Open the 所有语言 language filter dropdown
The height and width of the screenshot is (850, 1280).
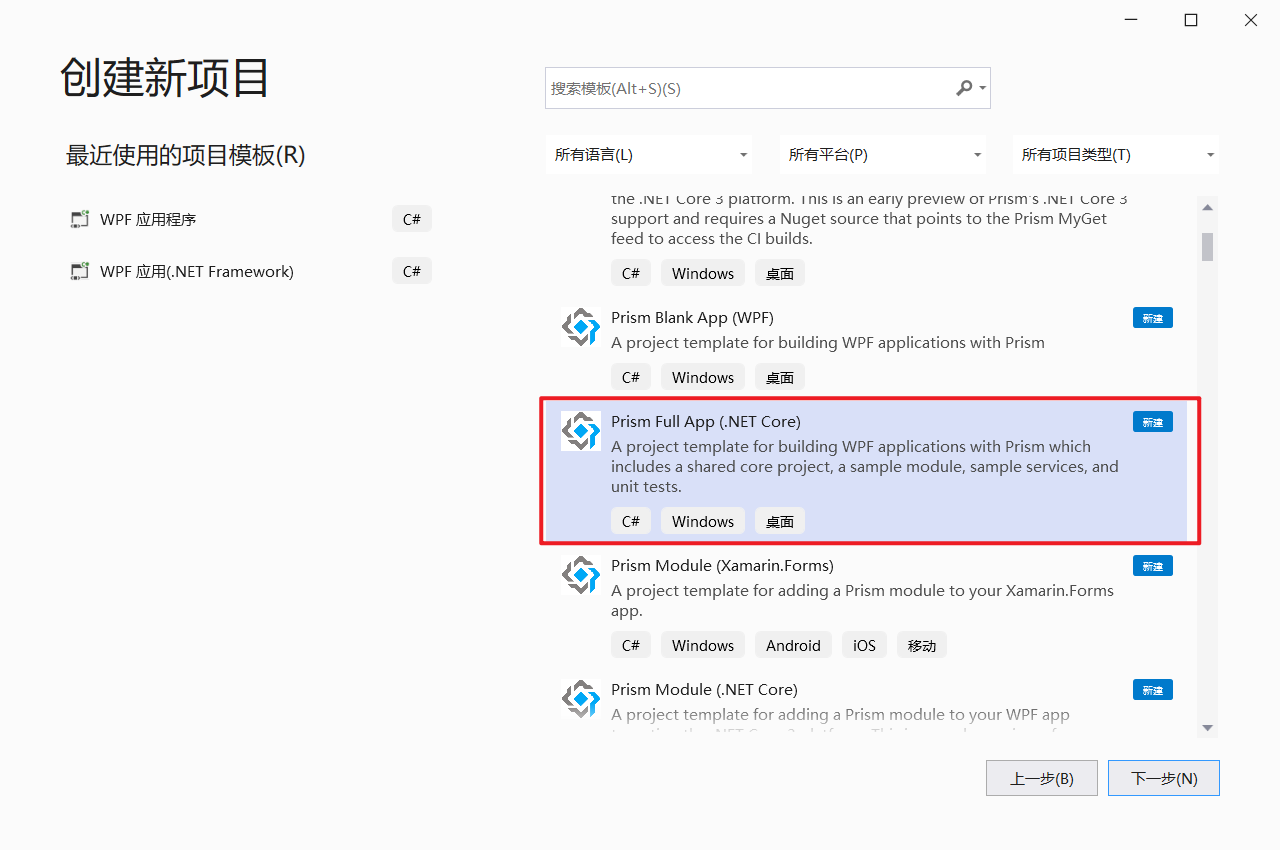(649, 155)
